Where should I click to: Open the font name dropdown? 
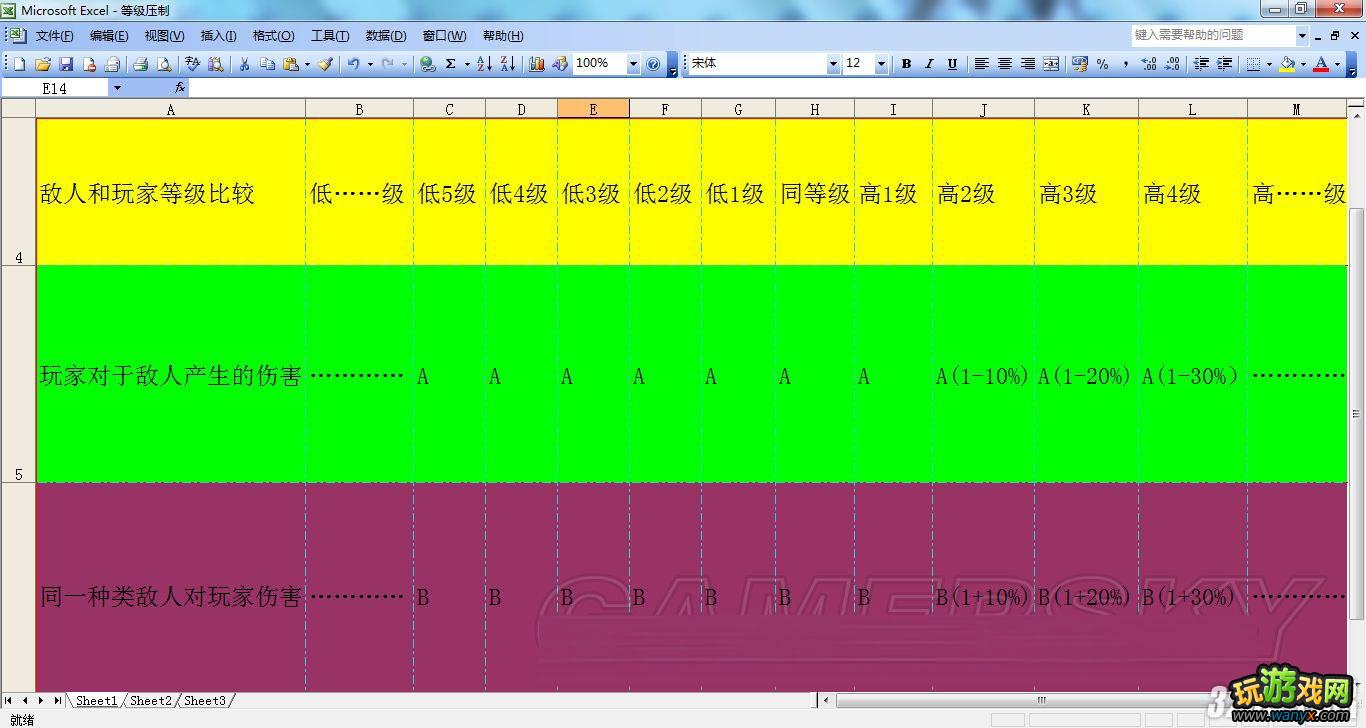coord(833,64)
